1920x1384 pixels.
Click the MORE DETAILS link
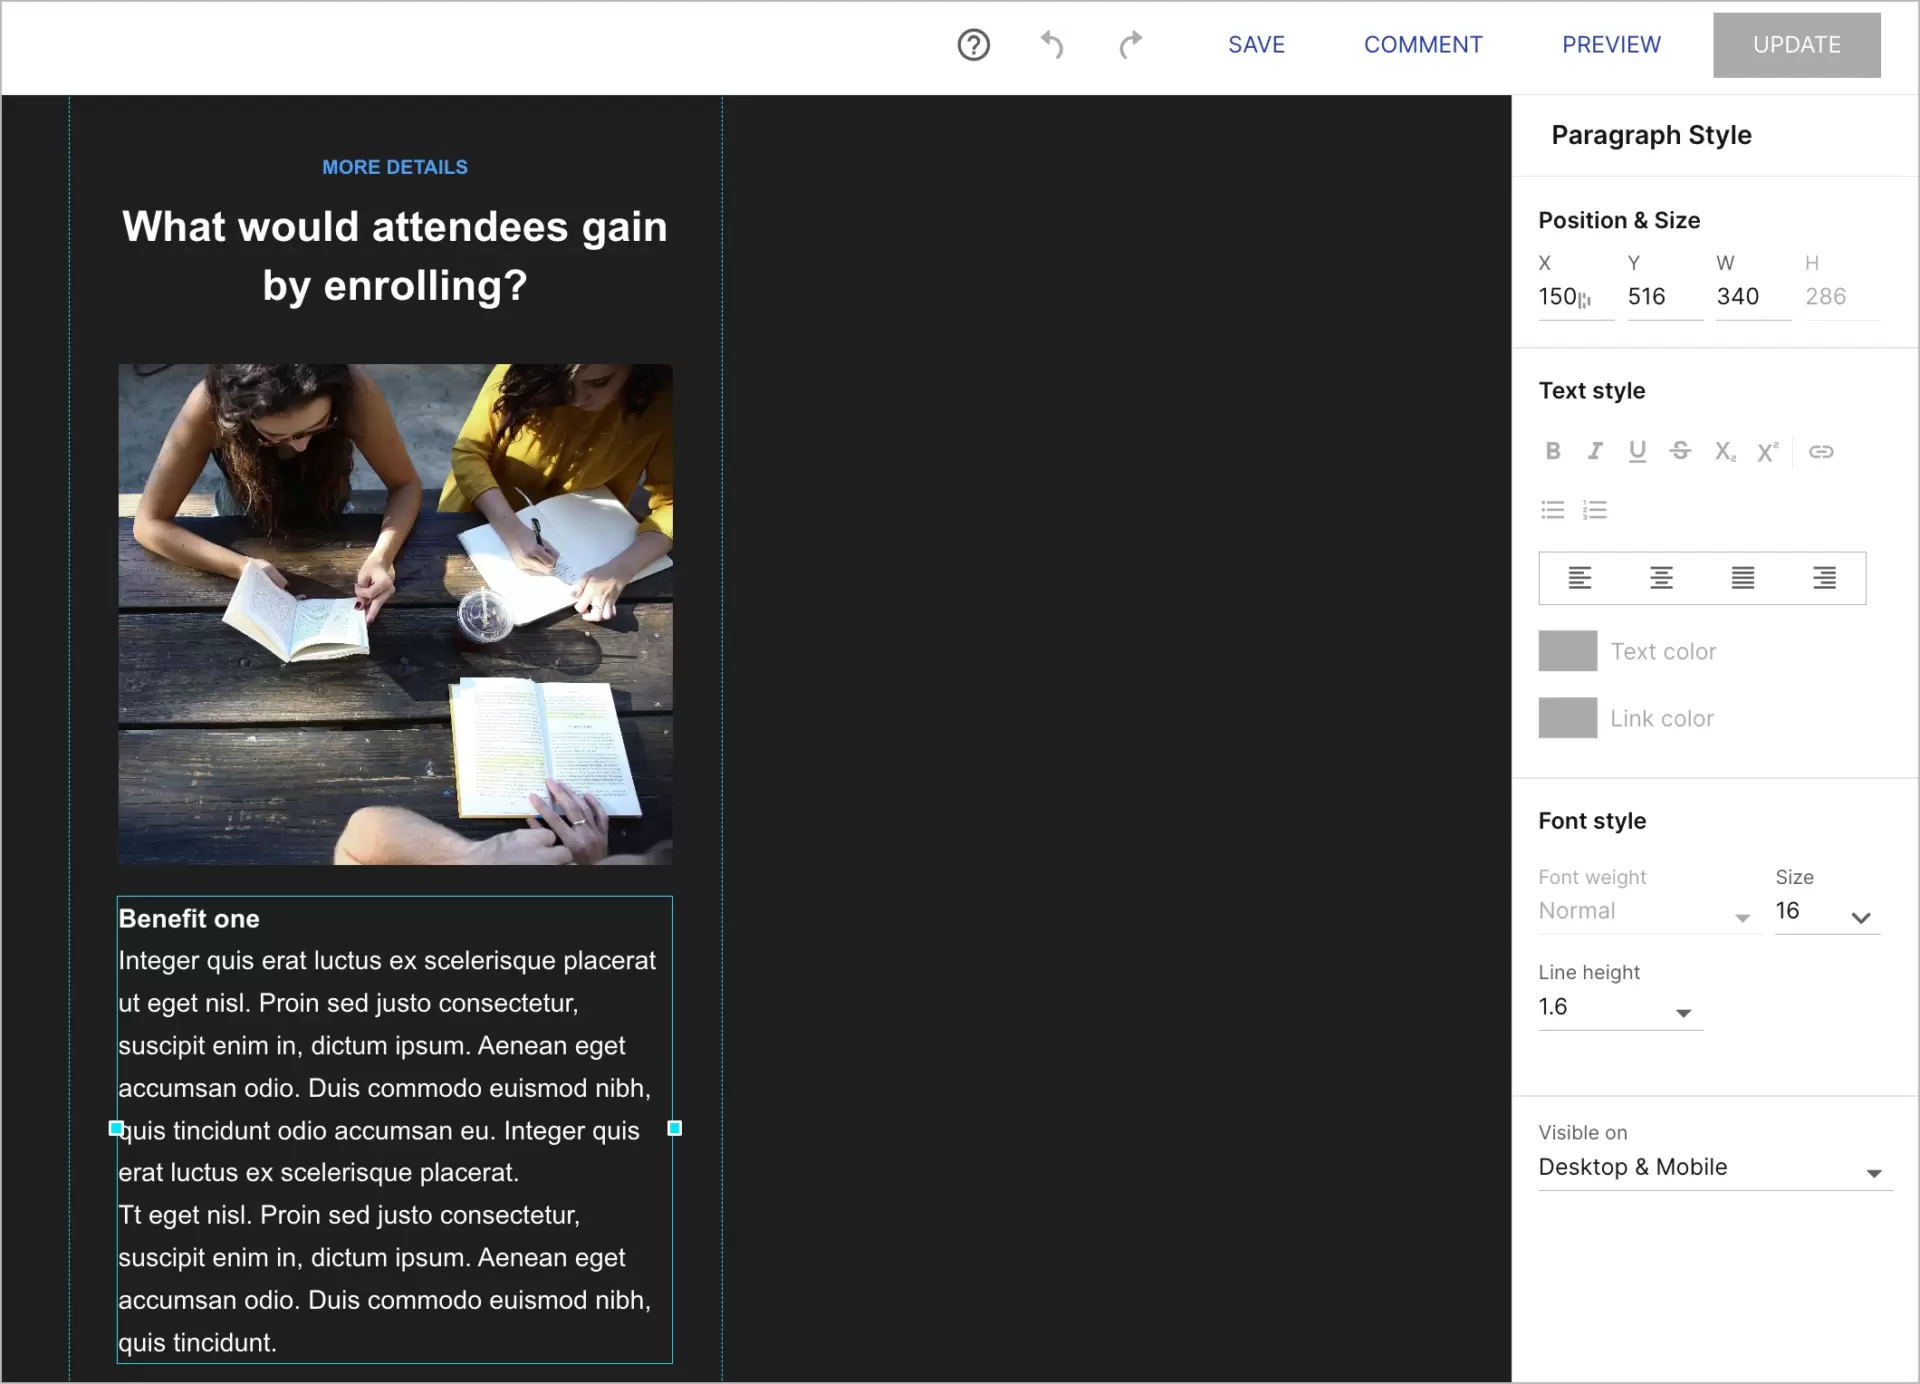(394, 167)
